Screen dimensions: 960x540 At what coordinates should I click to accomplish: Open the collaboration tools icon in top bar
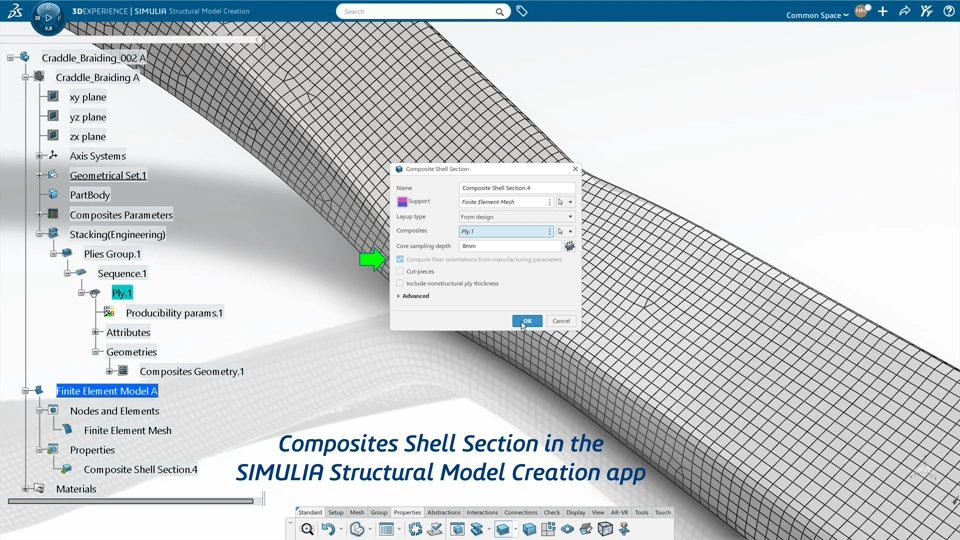pyautogui.click(x=926, y=11)
